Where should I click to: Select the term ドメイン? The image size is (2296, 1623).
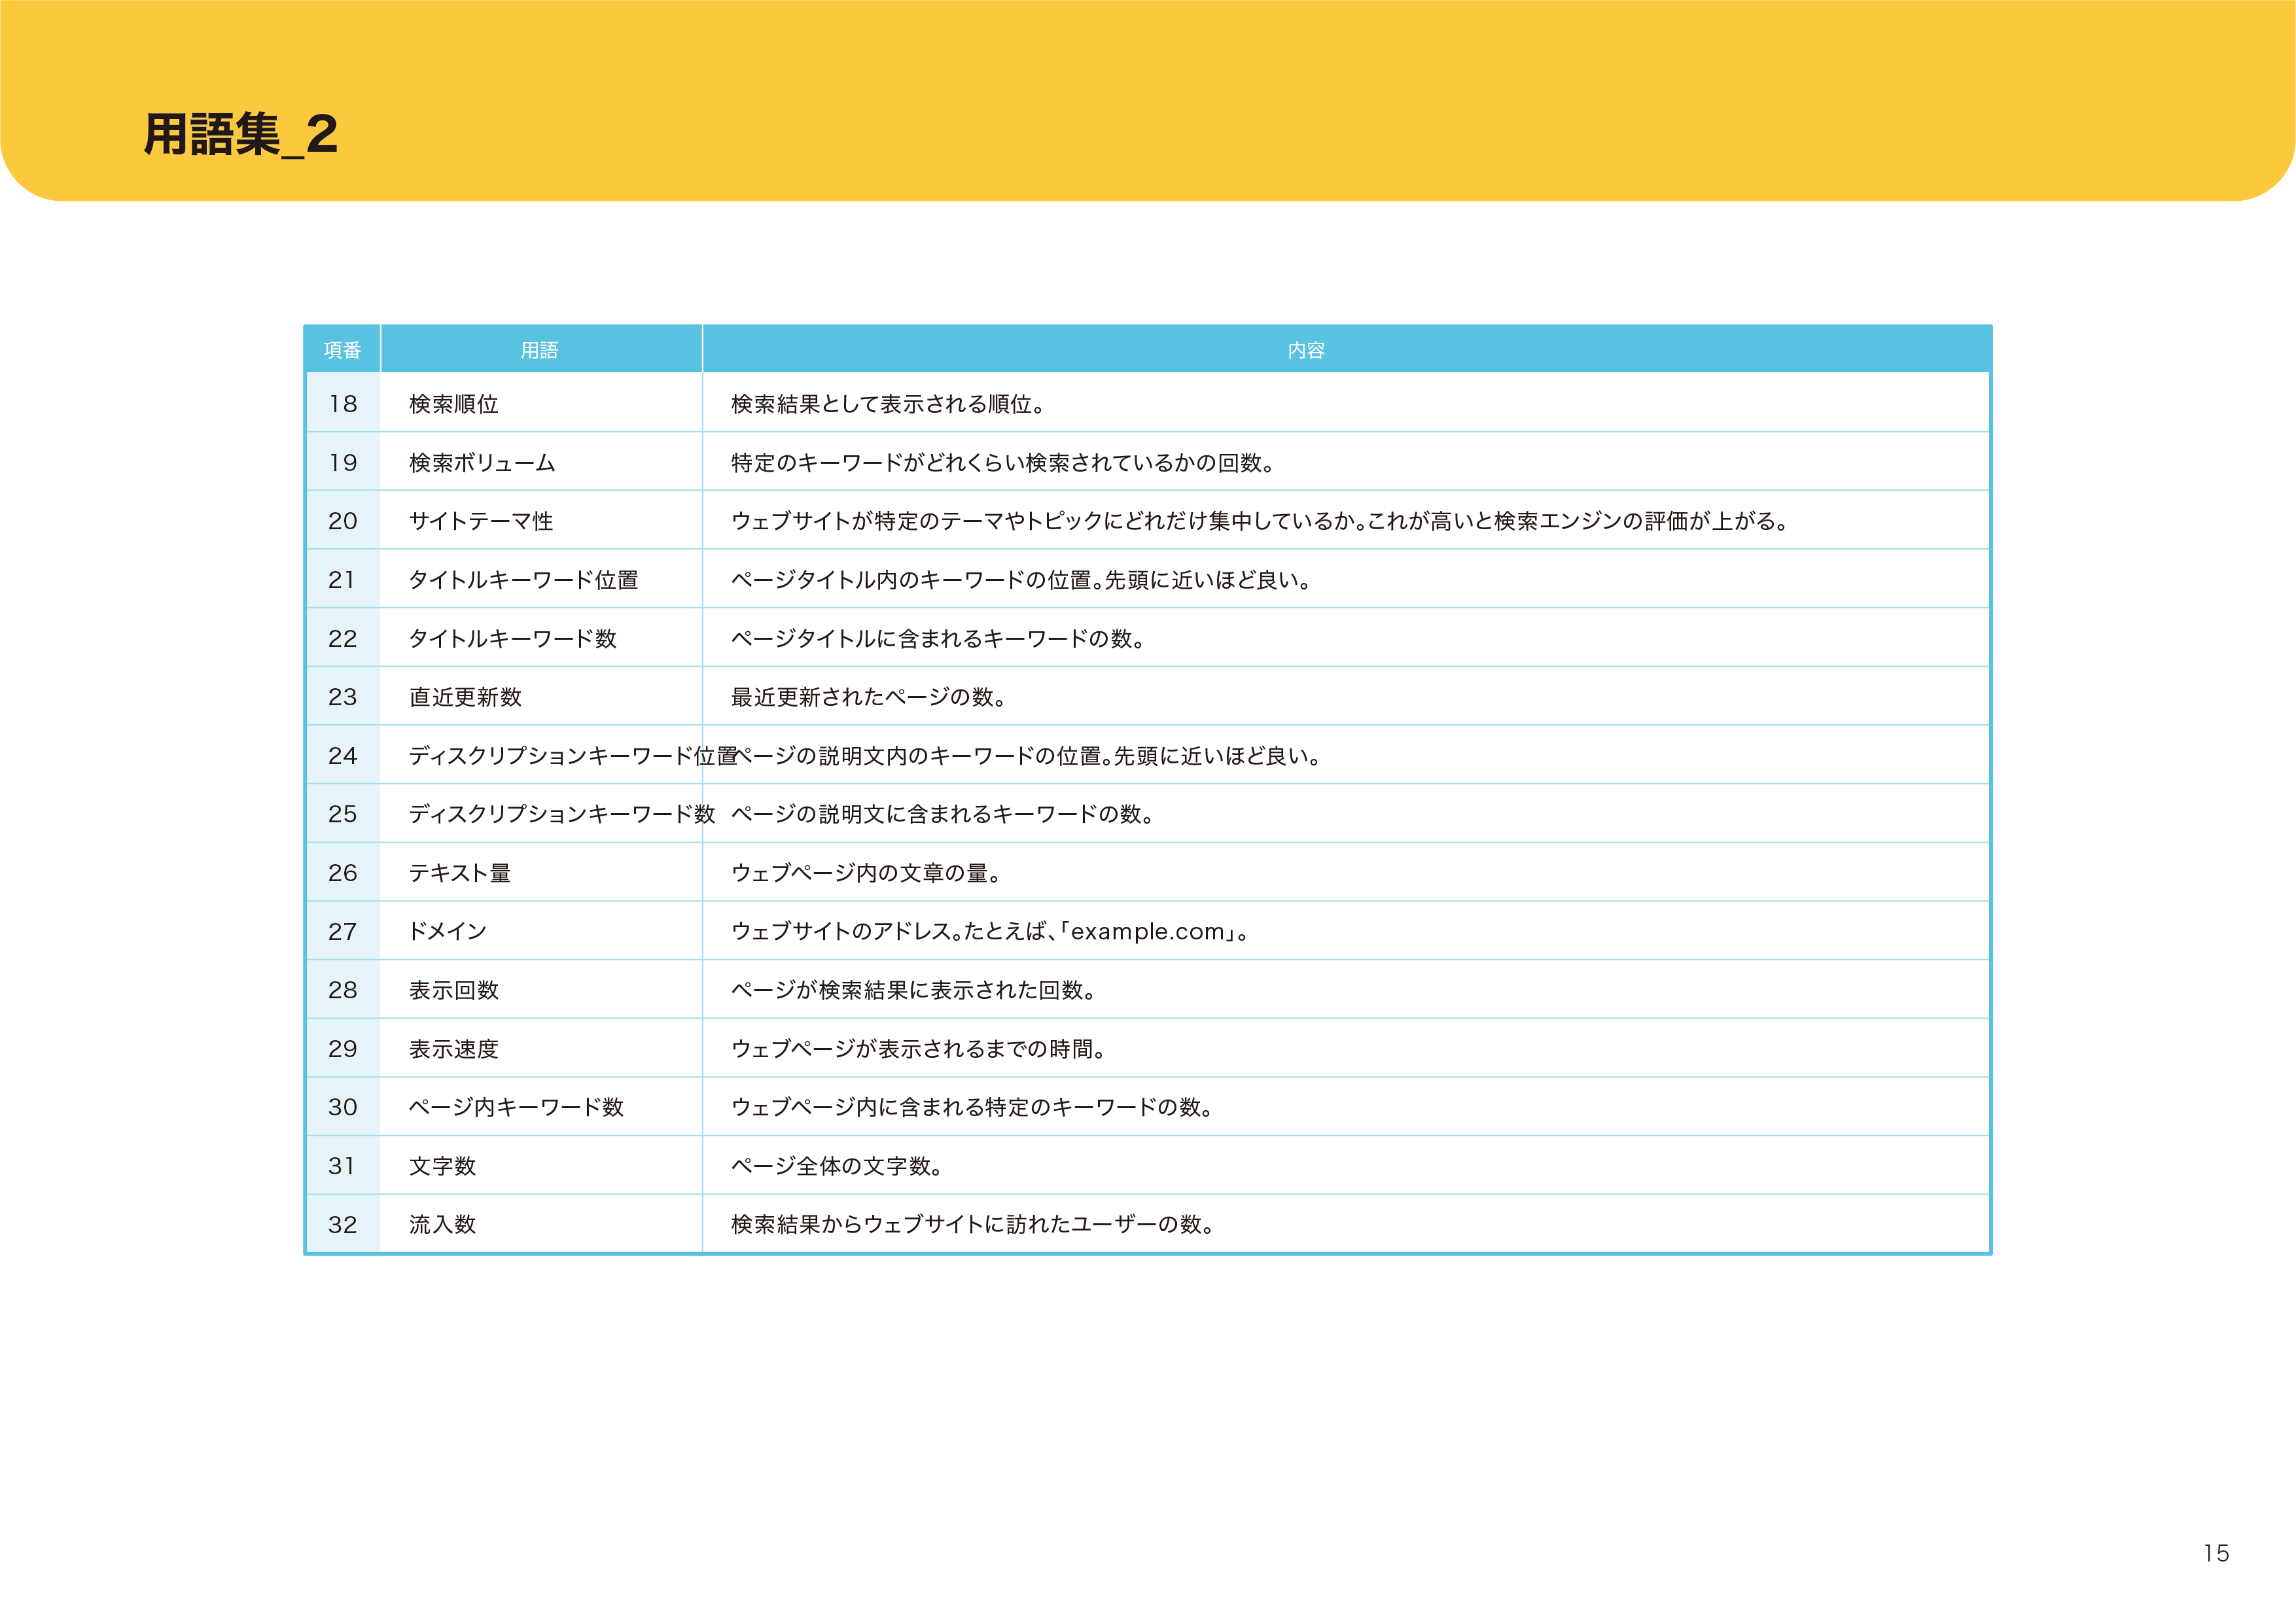pos(448,931)
